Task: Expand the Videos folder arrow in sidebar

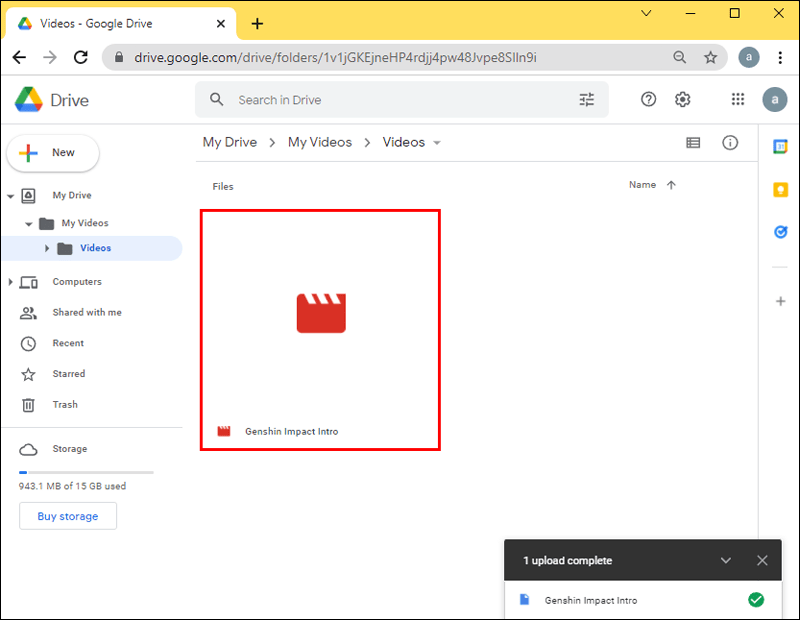Action: [x=46, y=248]
